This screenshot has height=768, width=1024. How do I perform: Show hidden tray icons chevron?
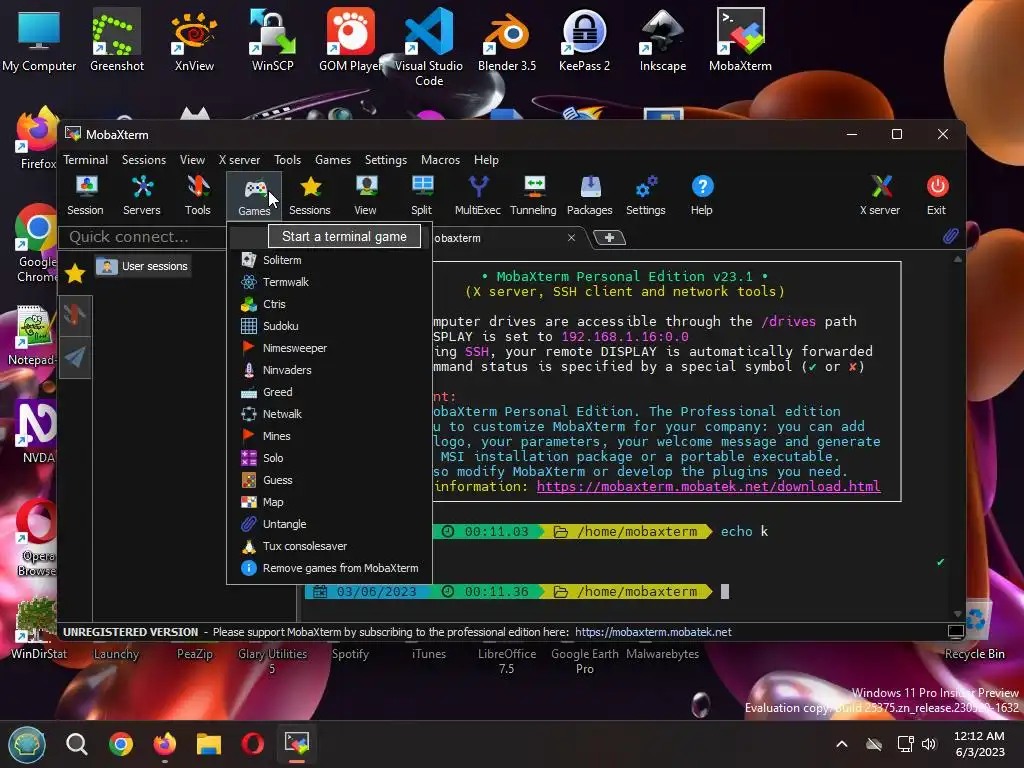click(842, 744)
